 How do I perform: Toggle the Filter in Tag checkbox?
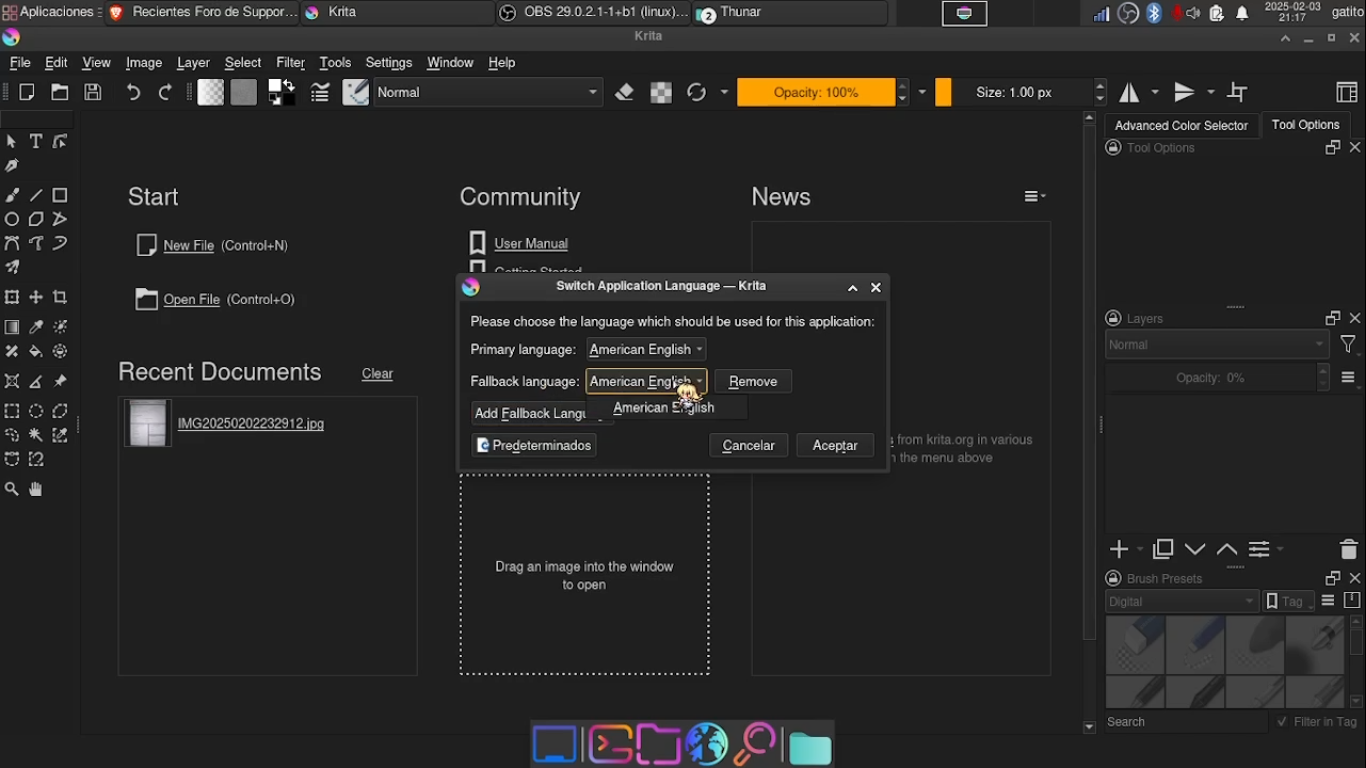pos(1283,722)
